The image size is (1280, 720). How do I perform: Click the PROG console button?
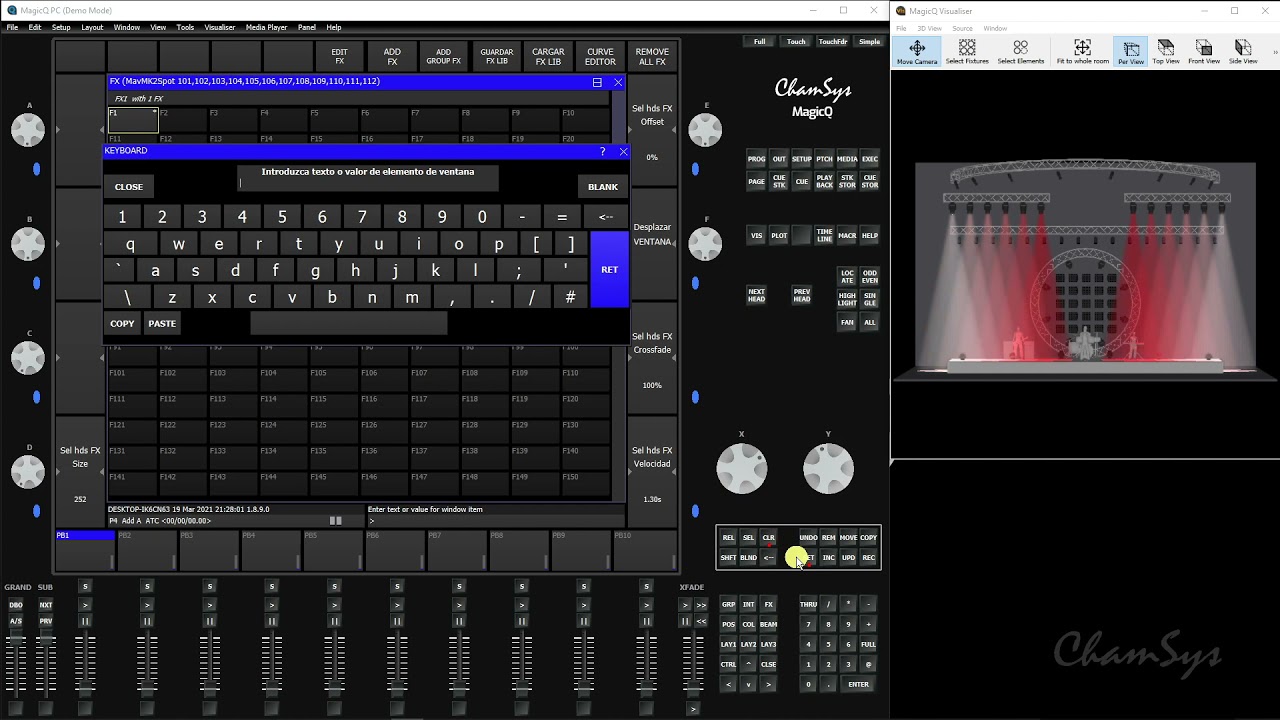coord(757,159)
